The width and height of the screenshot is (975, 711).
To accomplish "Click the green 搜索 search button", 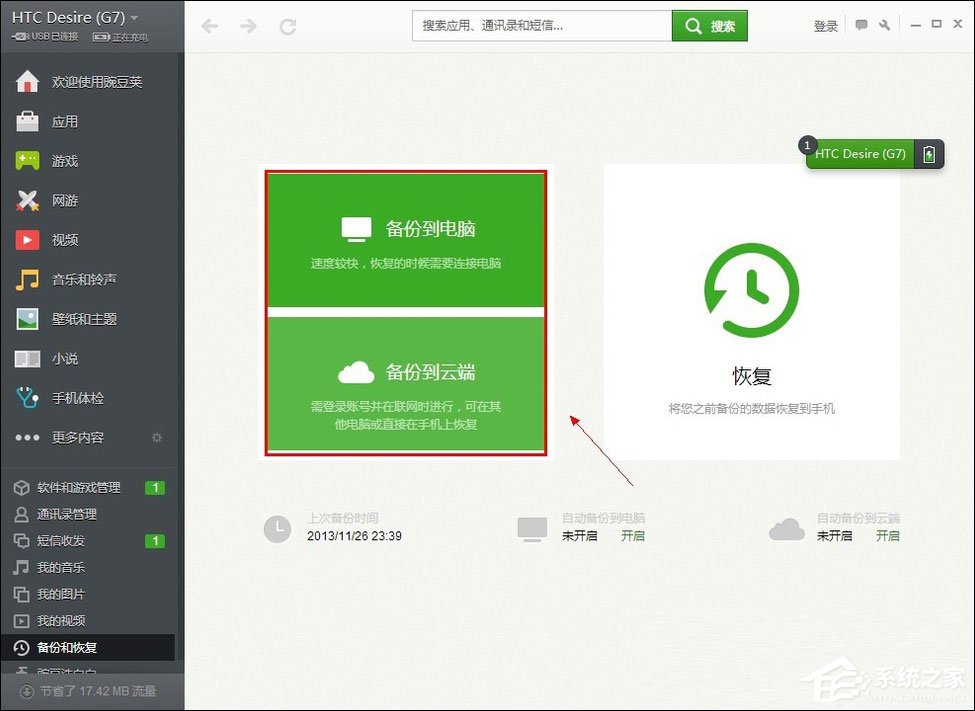I will point(710,25).
